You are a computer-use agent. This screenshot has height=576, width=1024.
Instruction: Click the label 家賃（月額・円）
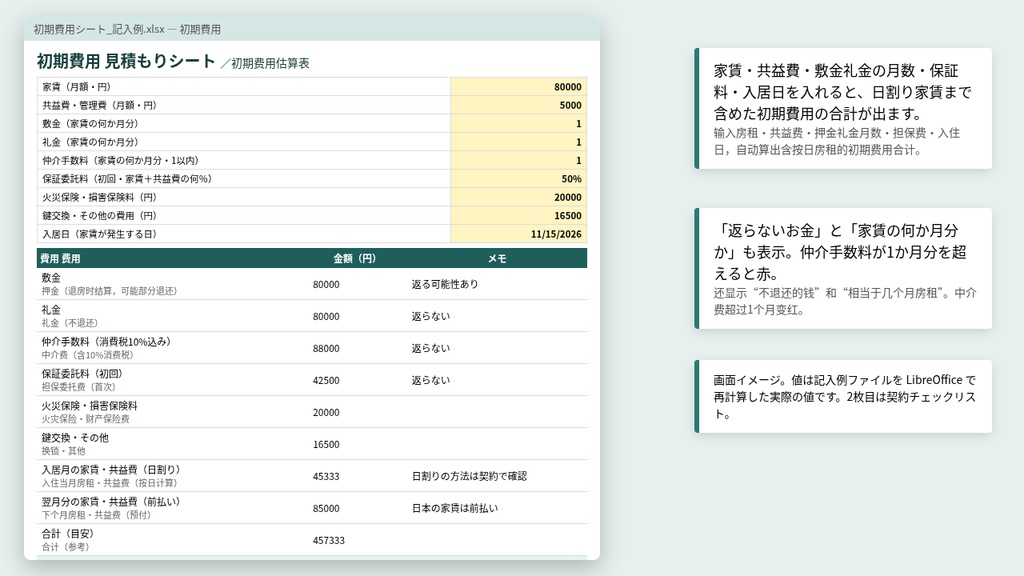(x=76, y=87)
